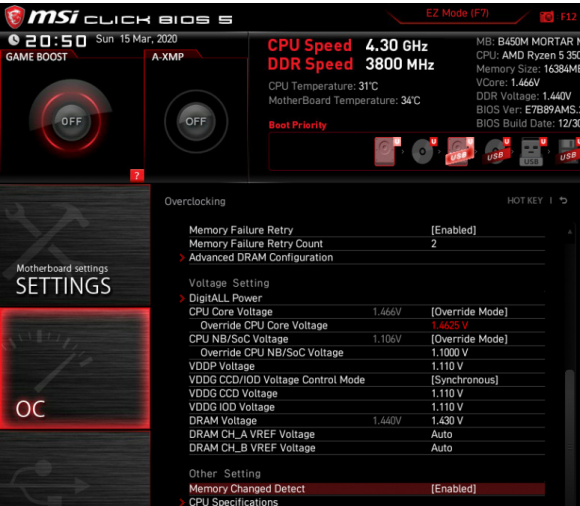The height and width of the screenshot is (506, 580).
Task: Click the VCore: 1.466V info line
Action: 508,82
